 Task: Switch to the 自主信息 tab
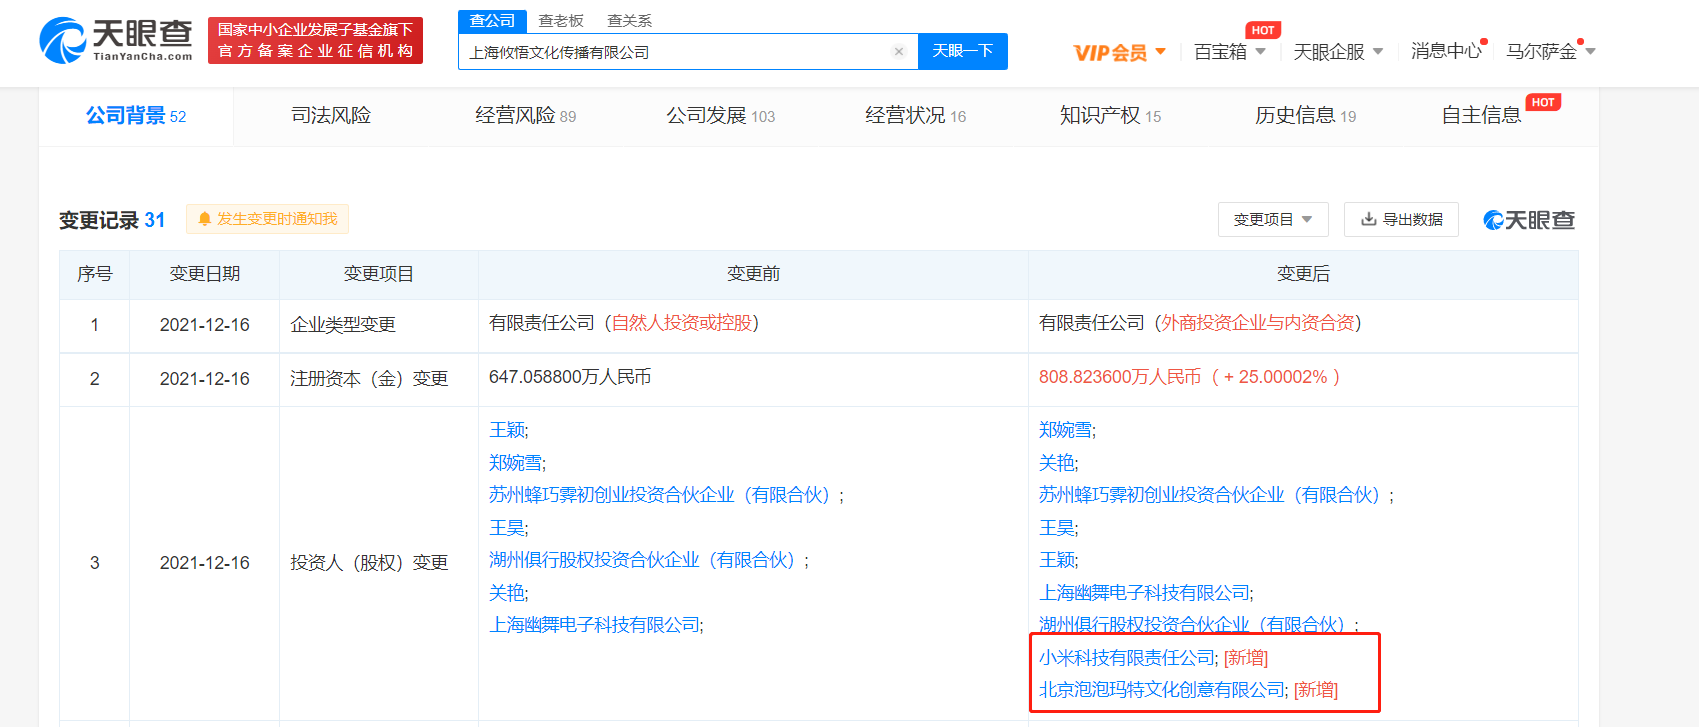click(x=1482, y=116)
